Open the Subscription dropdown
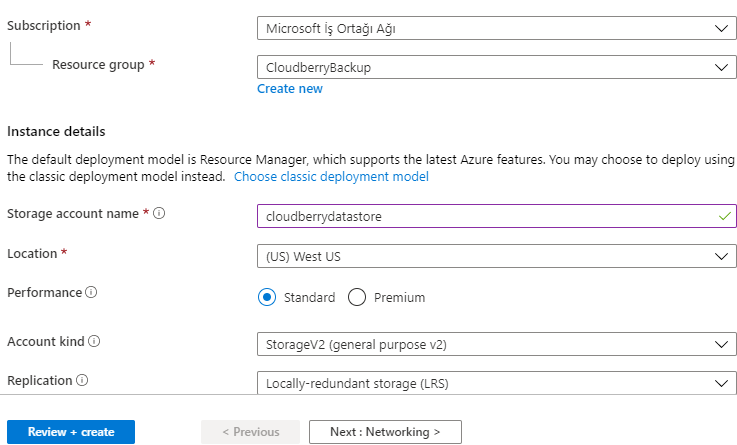737x445 pixels. click(496, 28)
